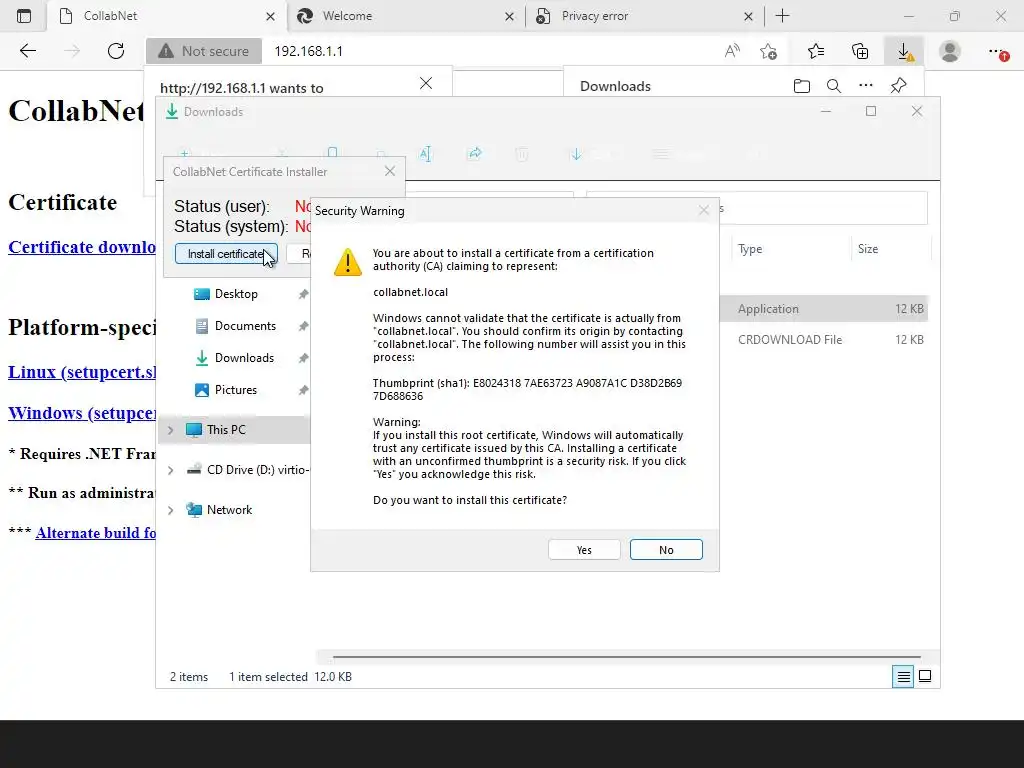Open the Linux (setupcert.sh) link
The height and width of the screenshot is (768, 1024).
82,372
